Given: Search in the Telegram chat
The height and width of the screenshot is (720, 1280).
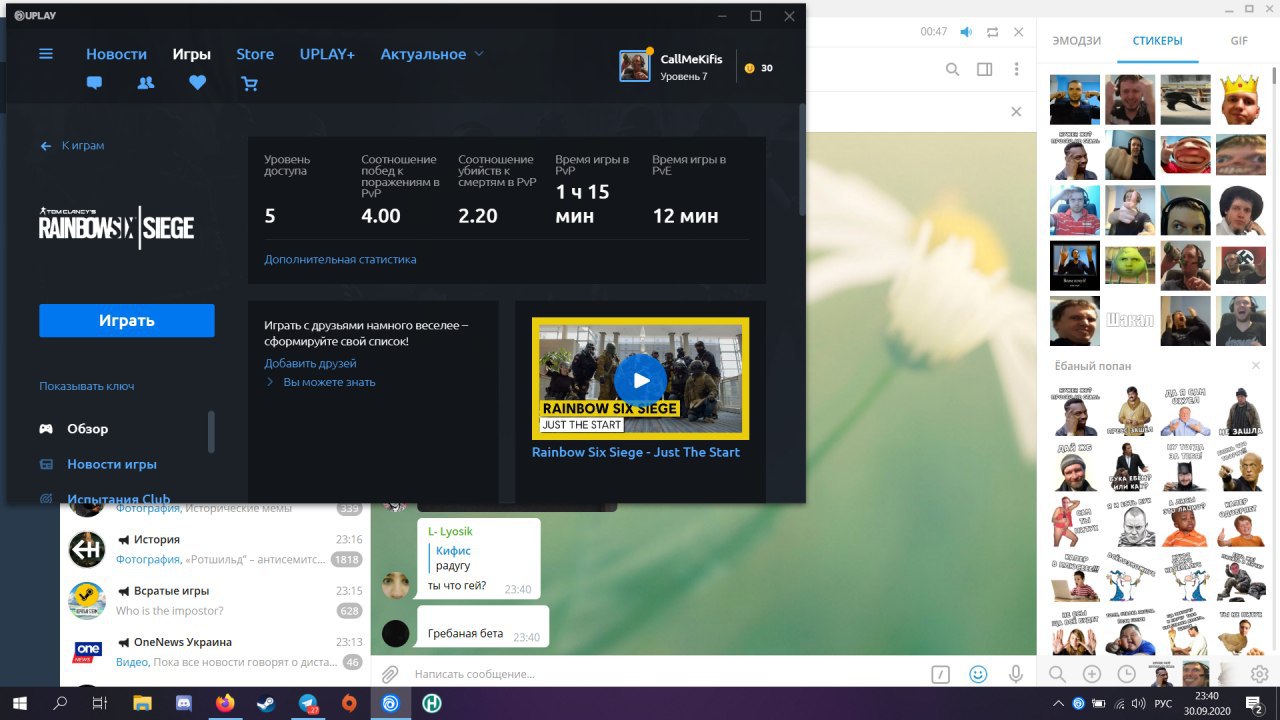Looking at the screenshot, I should [x=953, y=69].
